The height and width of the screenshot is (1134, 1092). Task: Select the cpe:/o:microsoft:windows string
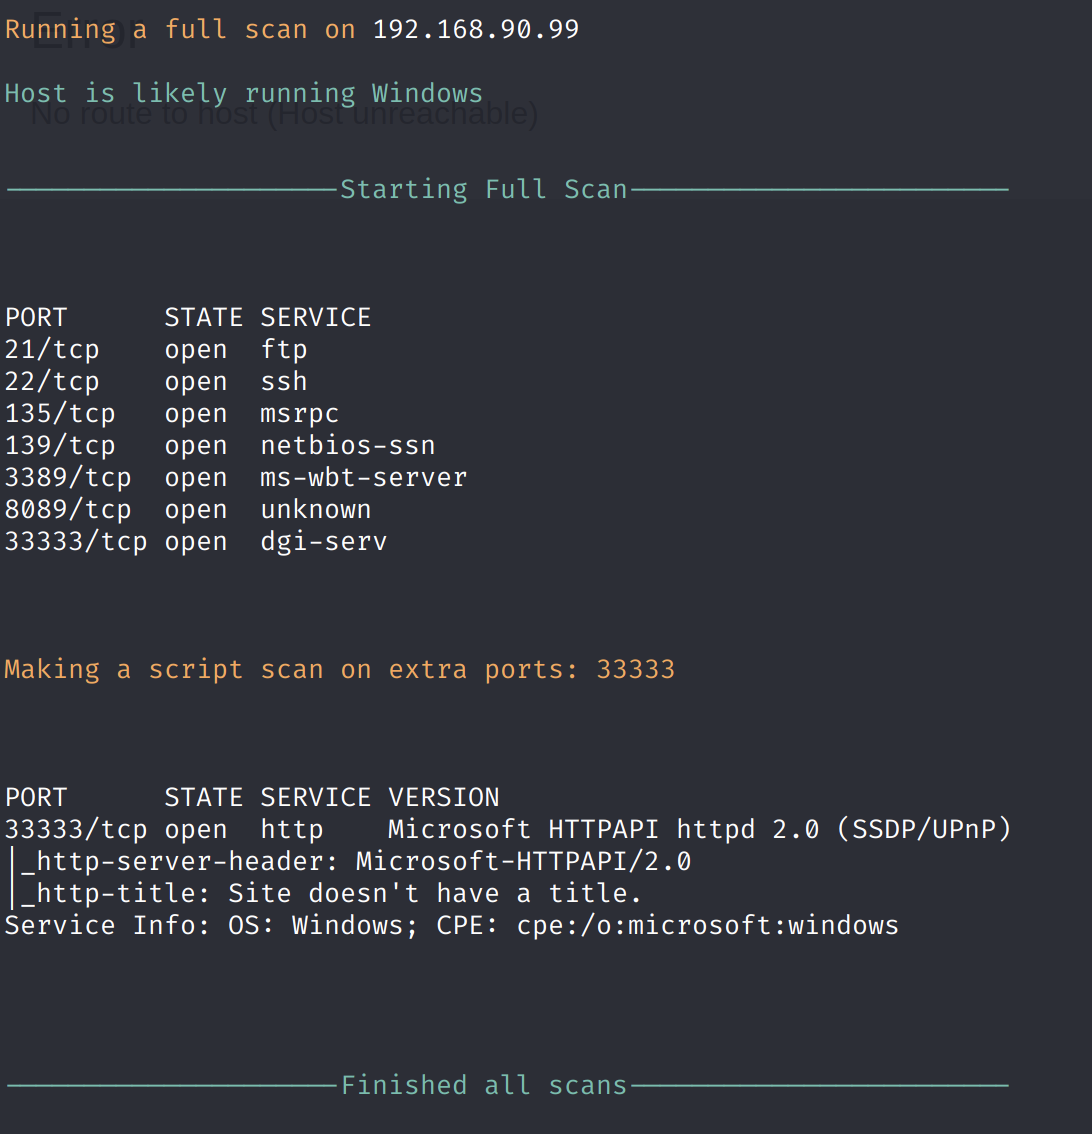708,926
